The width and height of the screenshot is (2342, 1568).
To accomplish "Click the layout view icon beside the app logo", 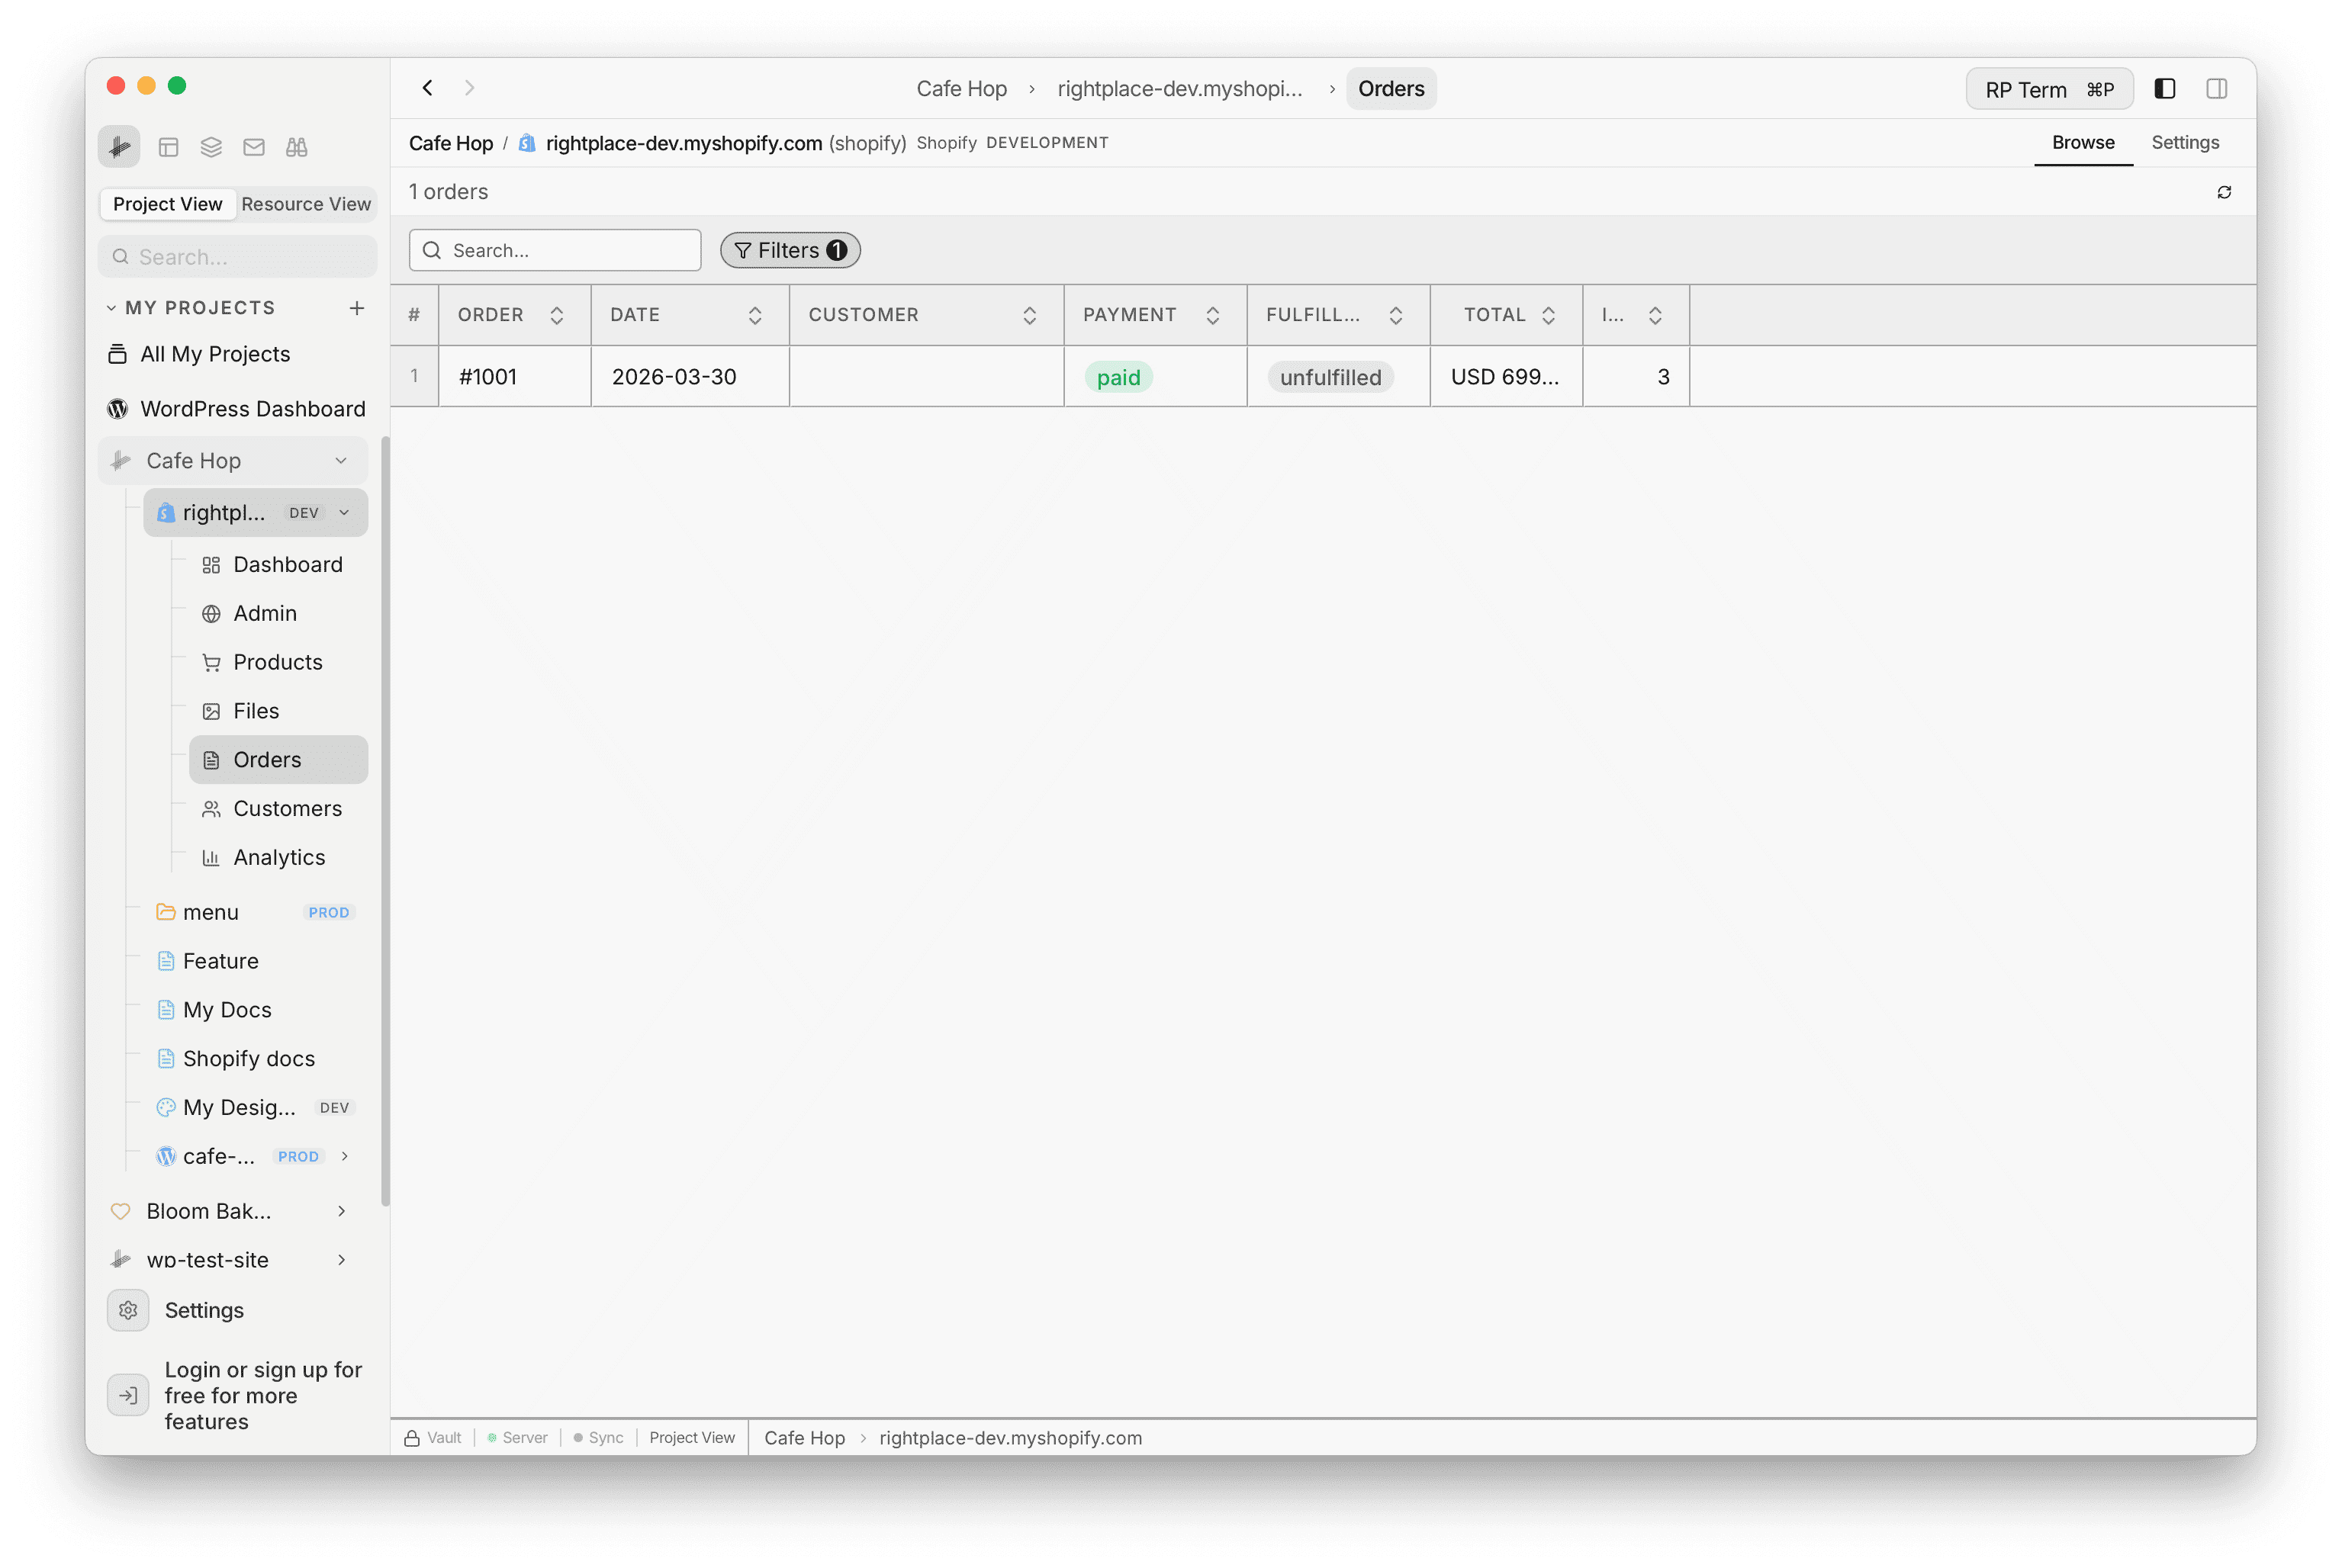I will [x=168, y=147].
